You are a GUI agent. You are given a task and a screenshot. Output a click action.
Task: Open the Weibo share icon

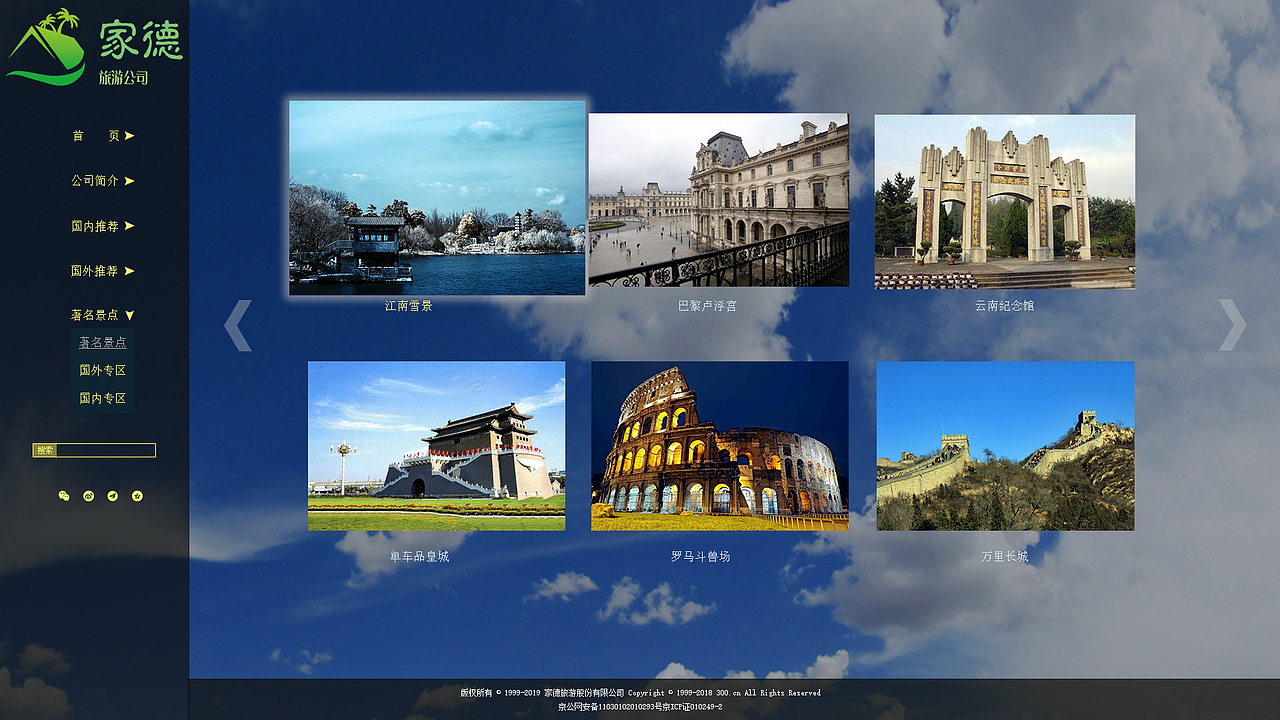[88, 496]
